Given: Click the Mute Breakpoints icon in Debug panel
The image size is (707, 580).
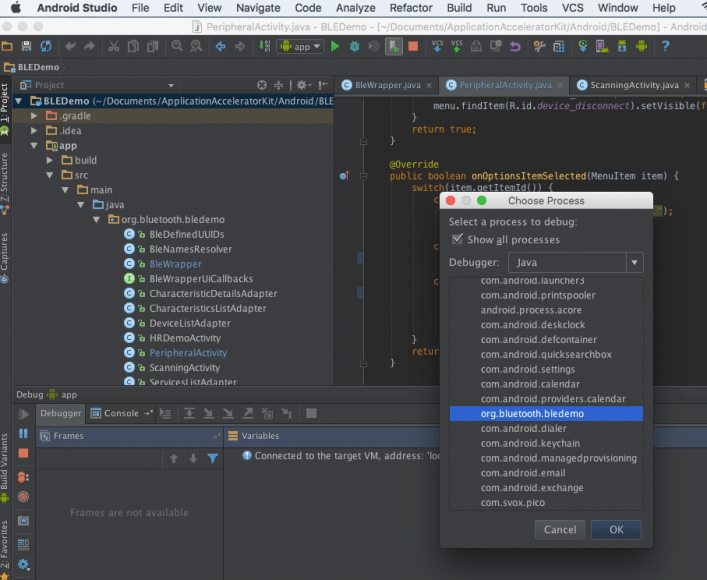Looking at the screenshot, I should point(23,497).
